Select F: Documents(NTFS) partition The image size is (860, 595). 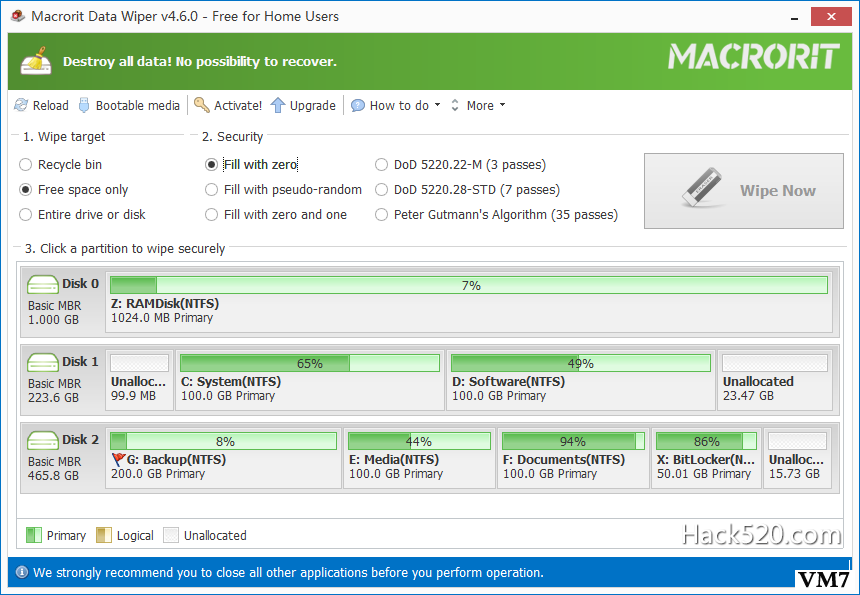click(x=573, y=458)
